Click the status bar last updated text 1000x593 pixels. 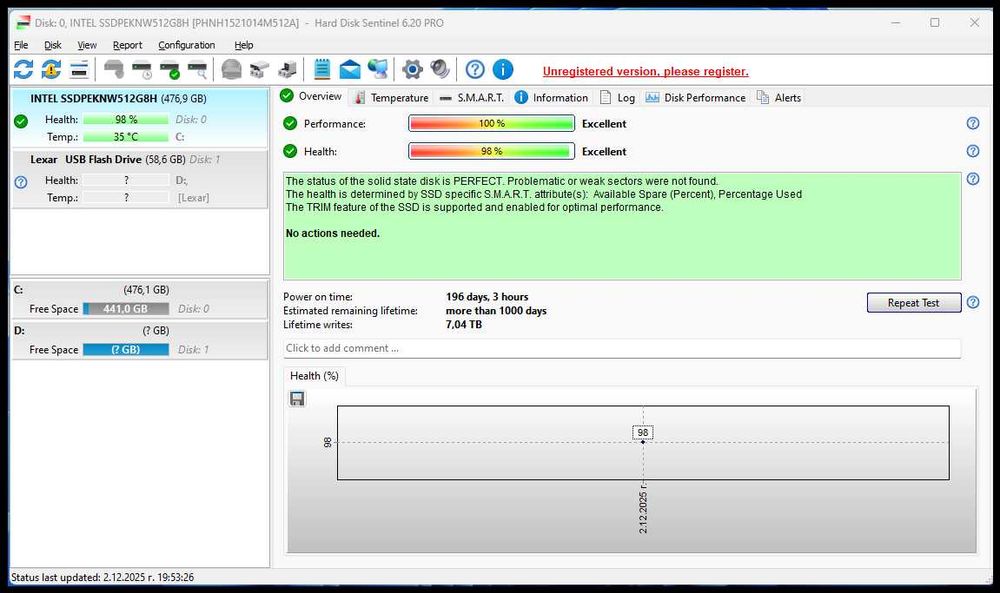pos(103,577)
